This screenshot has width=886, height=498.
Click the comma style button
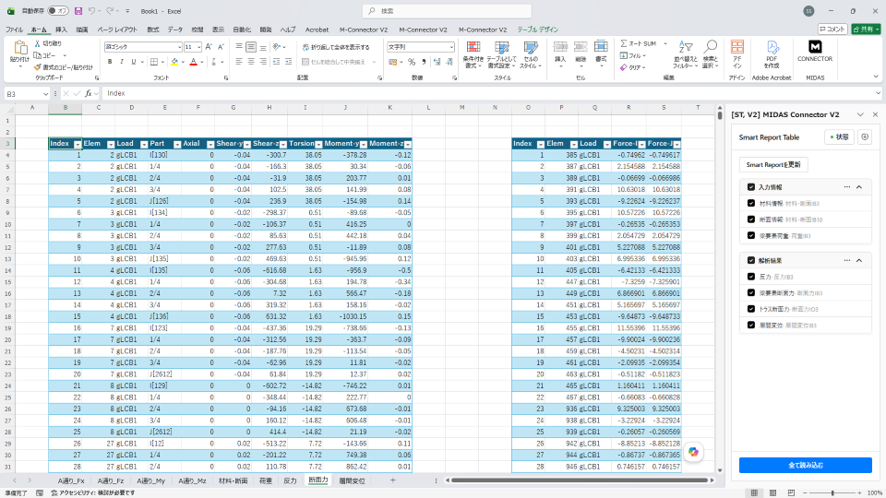pyautogui.click(x=424, y=62)
